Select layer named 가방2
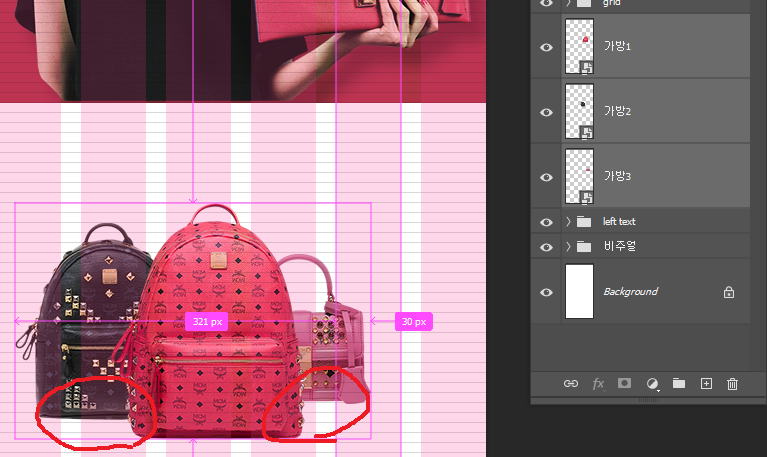 [x=617, y=111]
